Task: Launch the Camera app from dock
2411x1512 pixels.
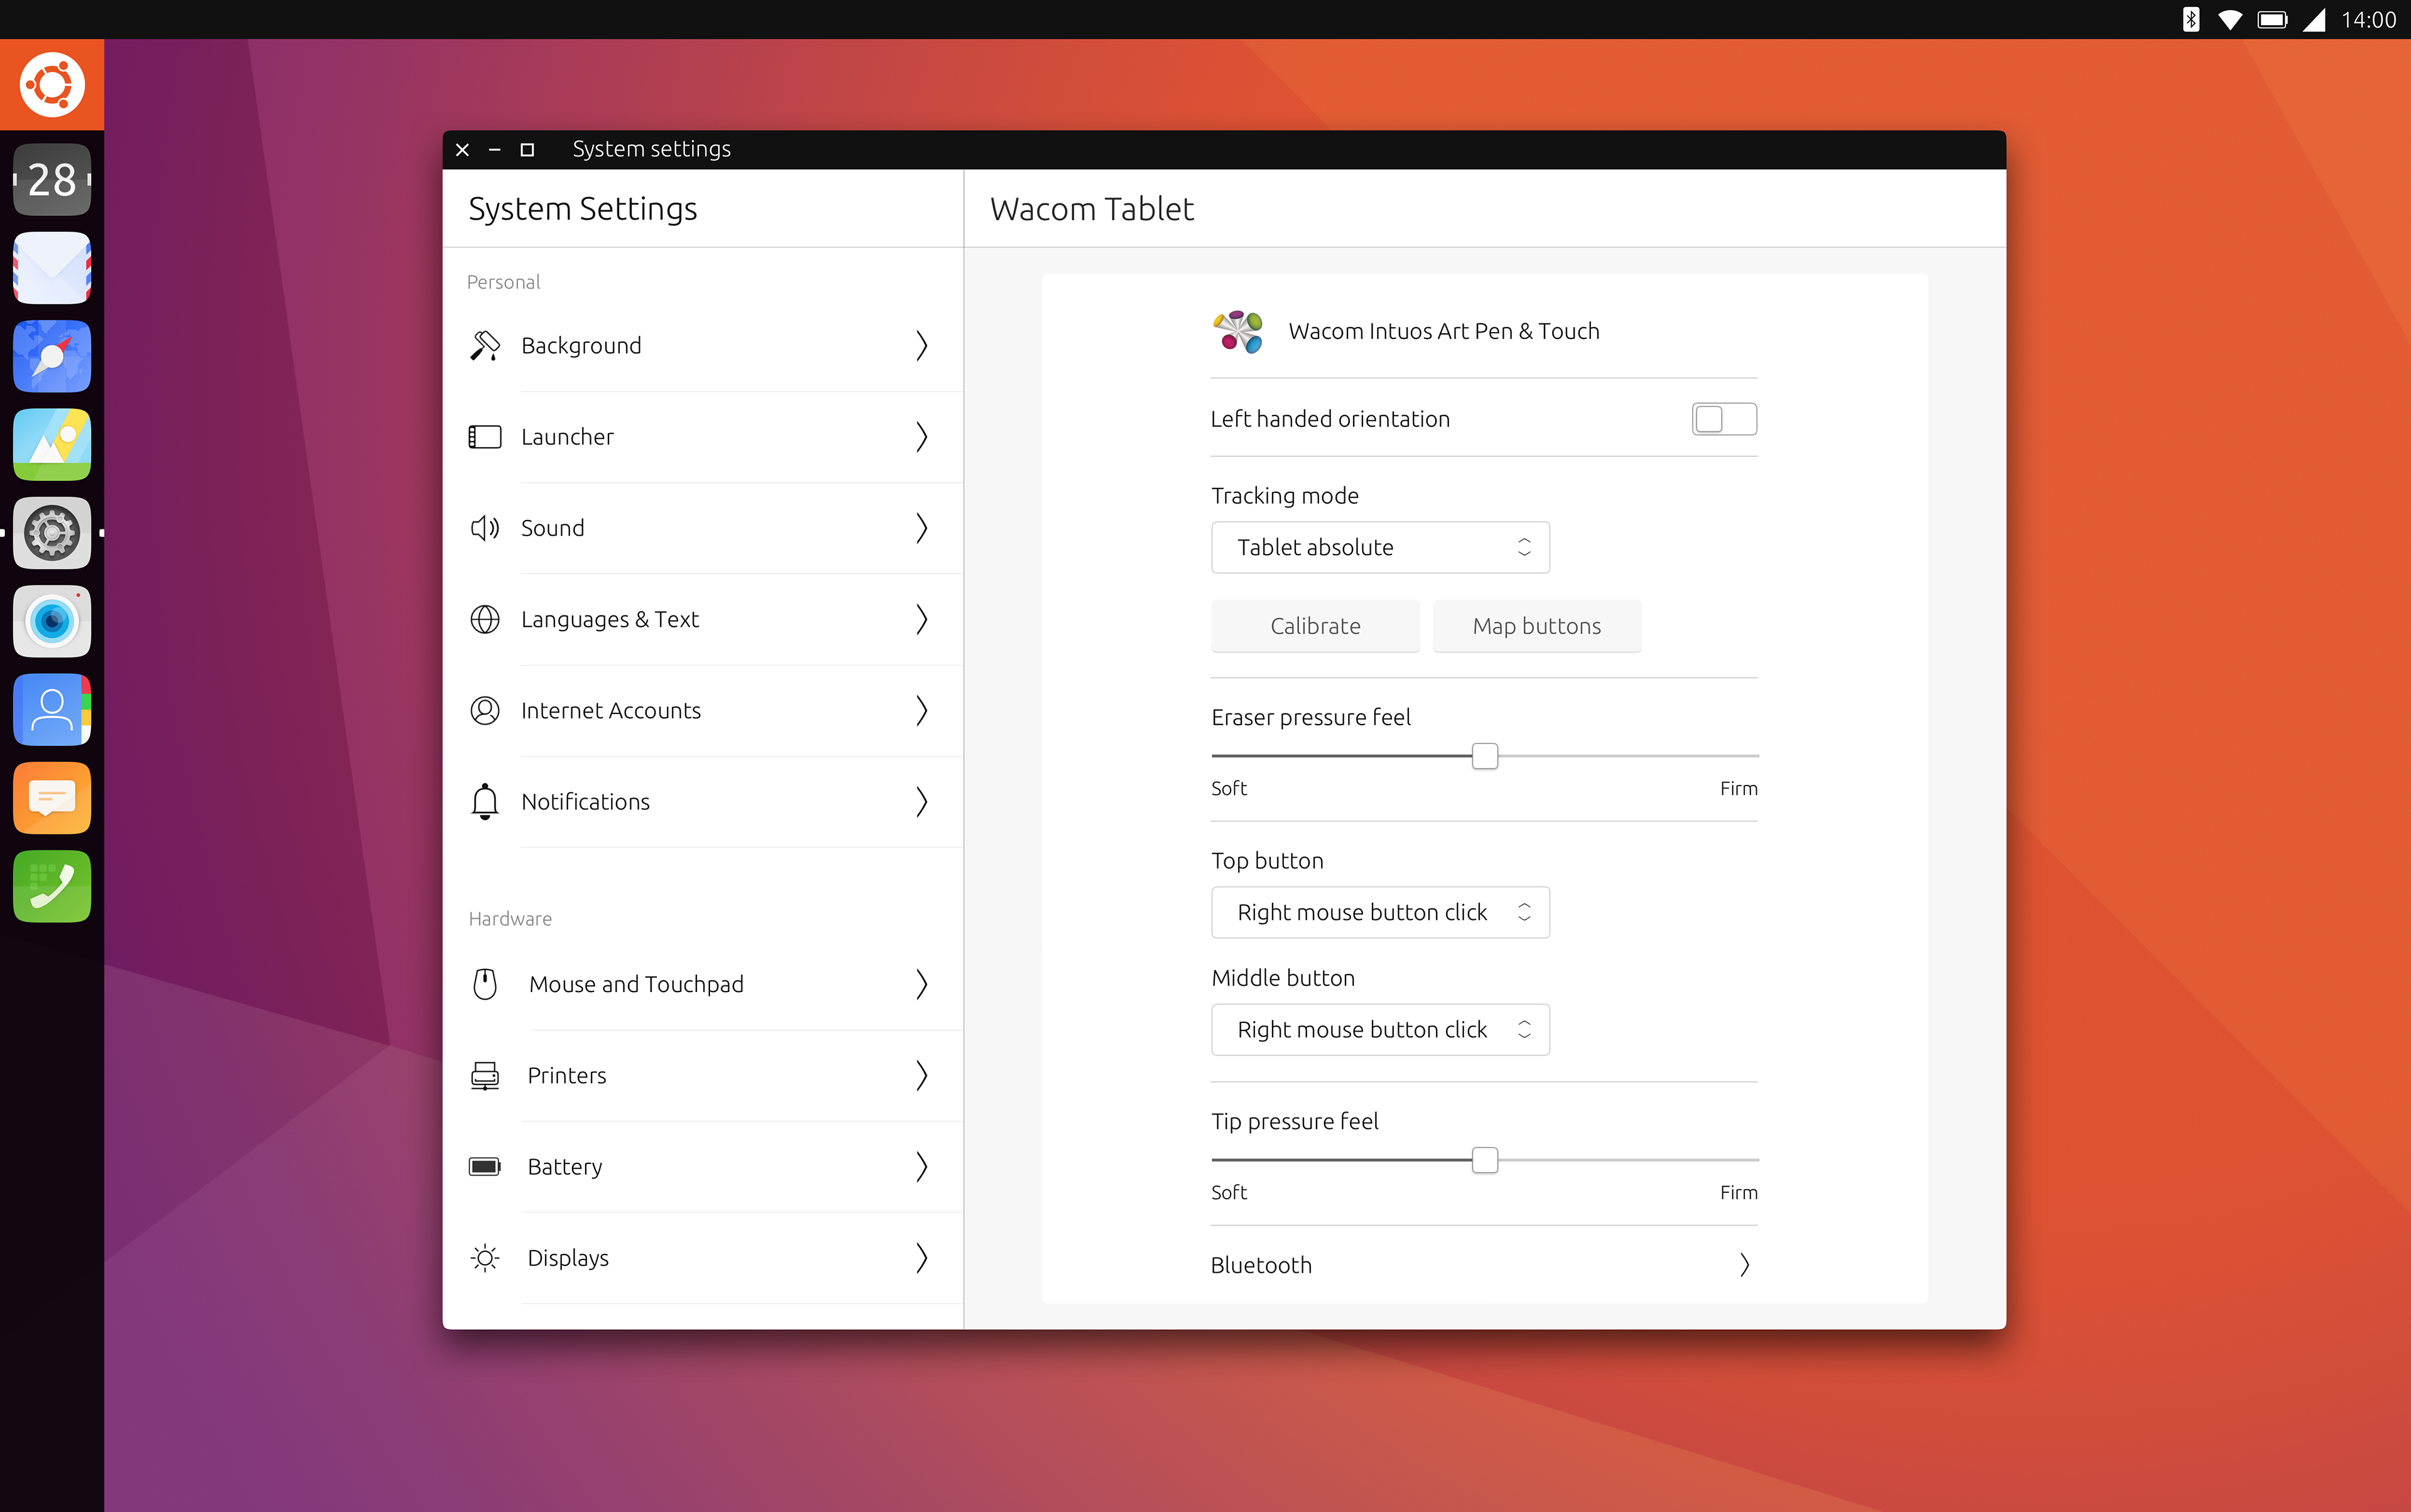Action: click(x=52, y=621)
